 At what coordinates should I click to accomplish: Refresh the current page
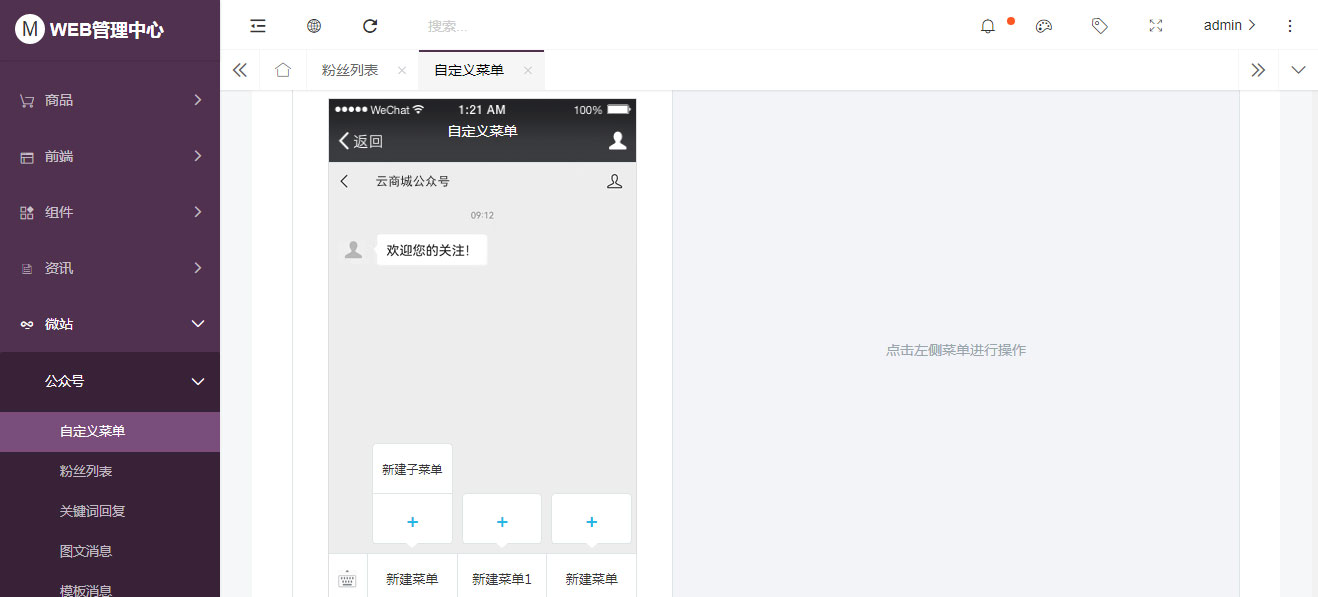click(370, 26)
